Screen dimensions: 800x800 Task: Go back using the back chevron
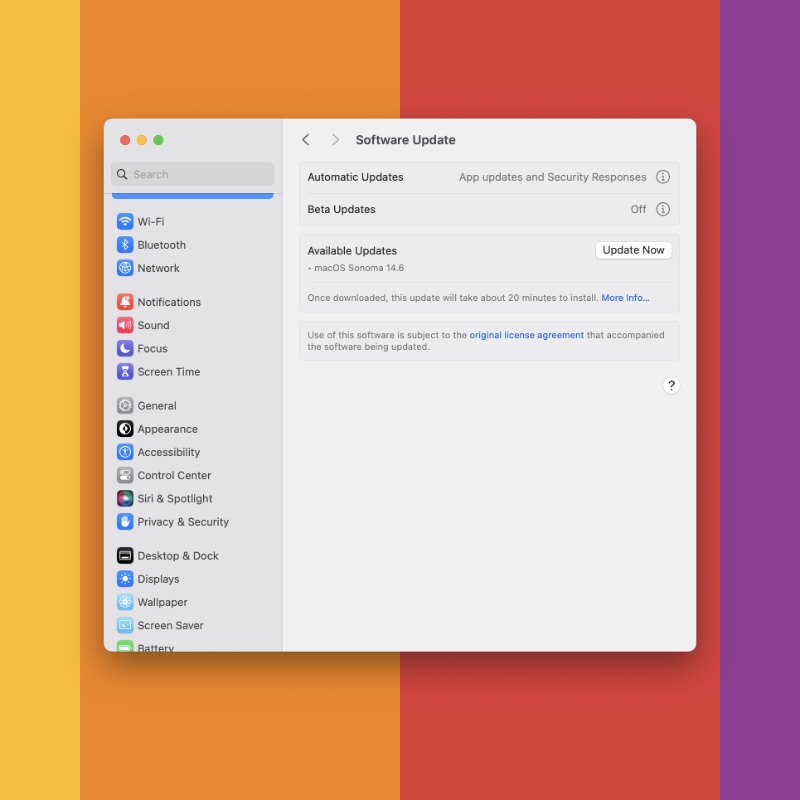pyautogui.click(x=306, y=140)
